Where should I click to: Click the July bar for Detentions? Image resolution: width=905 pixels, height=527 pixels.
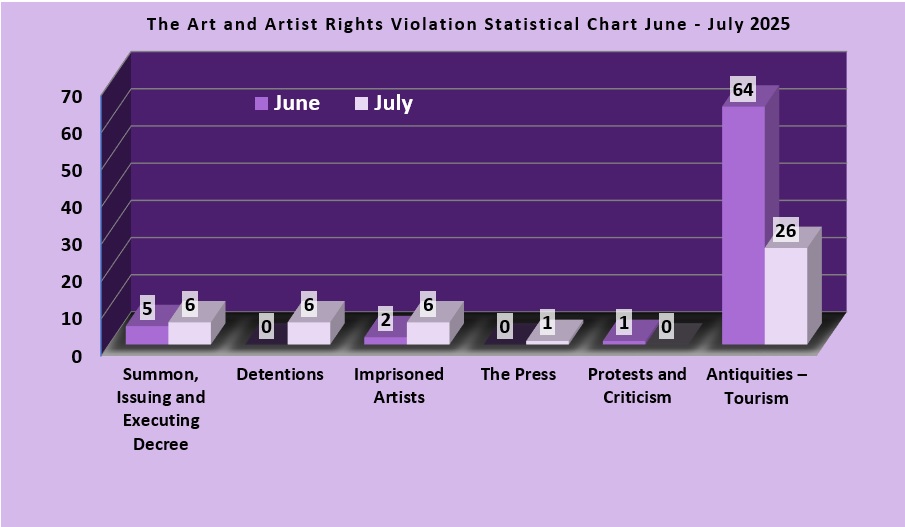308,333
